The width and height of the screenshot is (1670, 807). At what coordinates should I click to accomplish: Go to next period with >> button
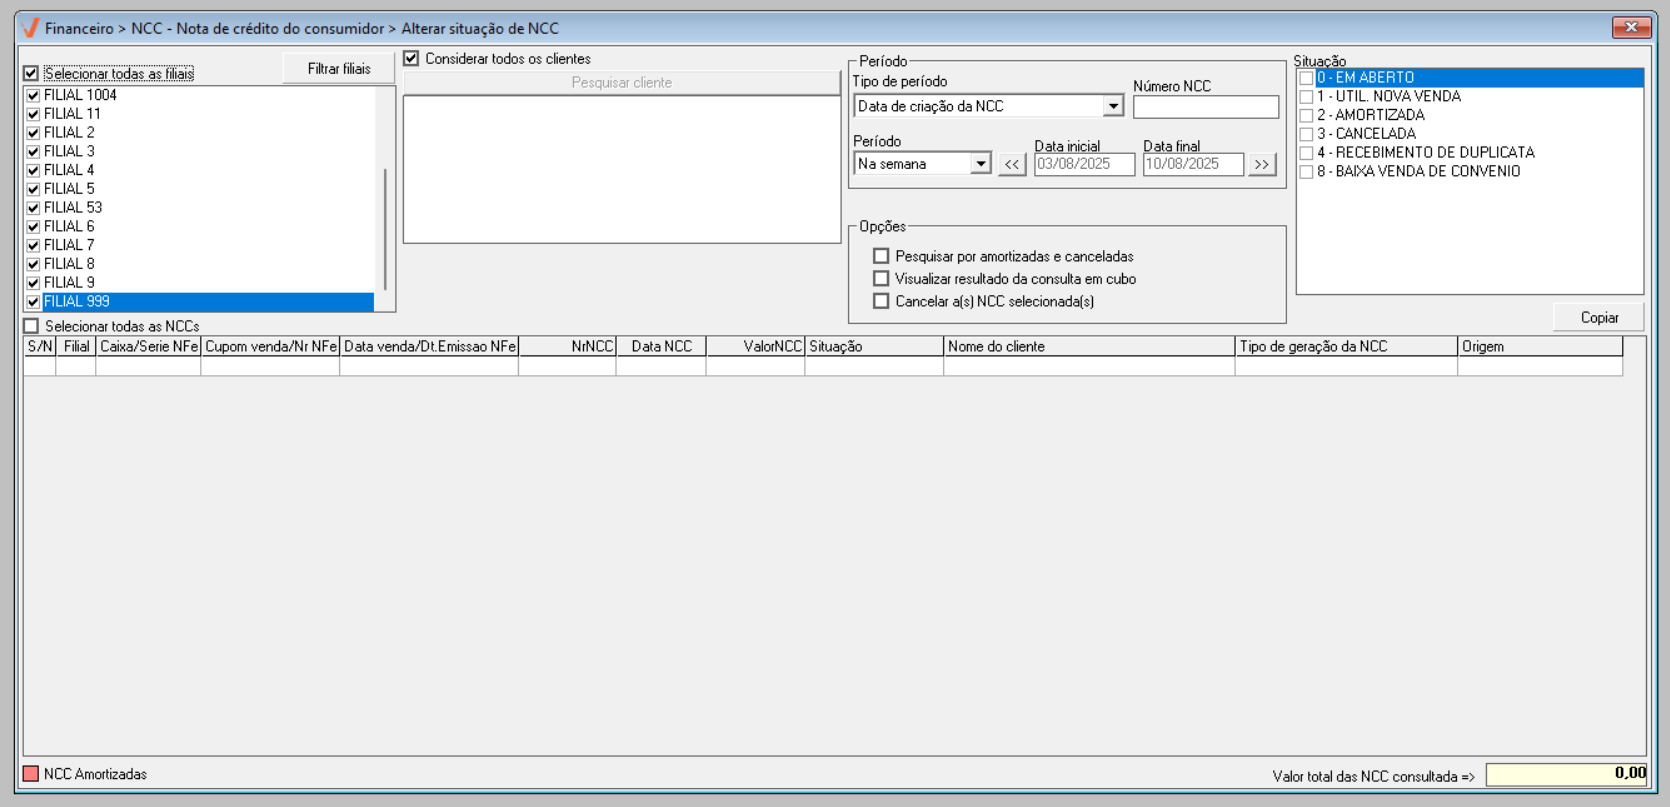pos(1262,164)
